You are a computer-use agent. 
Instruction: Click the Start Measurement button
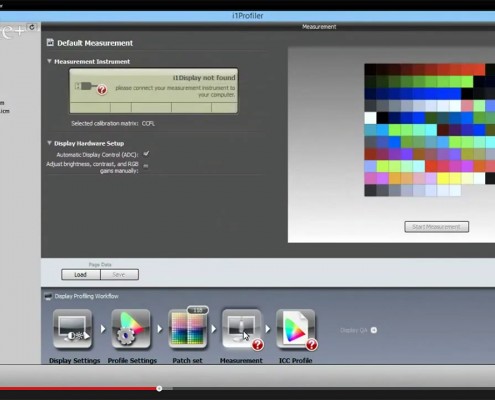coord(436,227)
